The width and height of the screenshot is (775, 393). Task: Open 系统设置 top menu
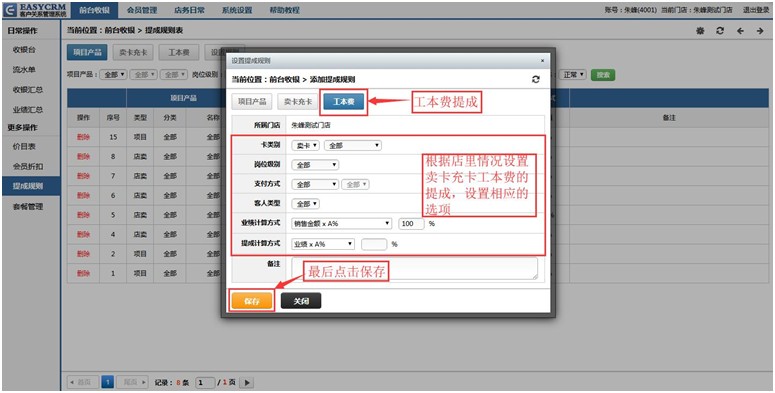(237, 10)
